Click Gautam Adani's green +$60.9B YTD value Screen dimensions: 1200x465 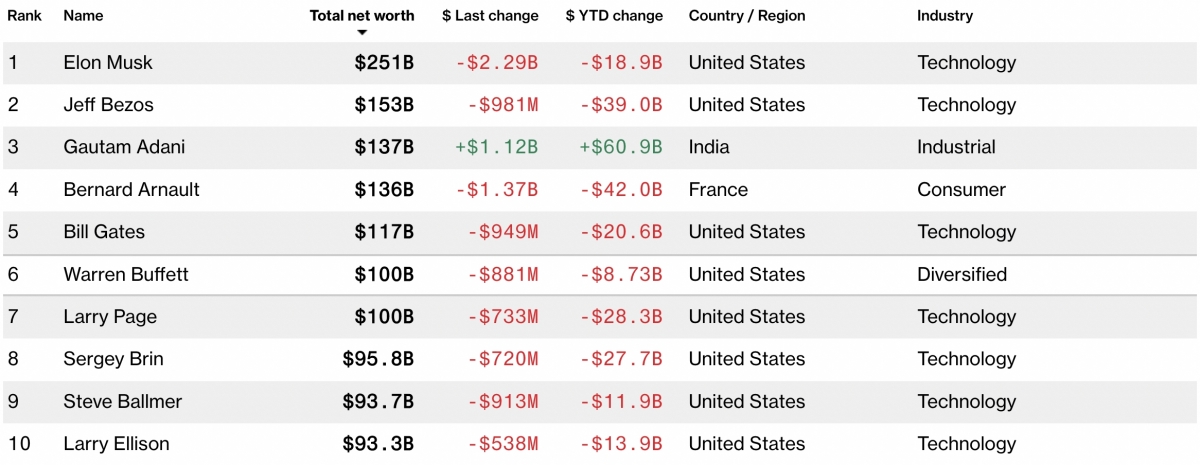[620, 147]
